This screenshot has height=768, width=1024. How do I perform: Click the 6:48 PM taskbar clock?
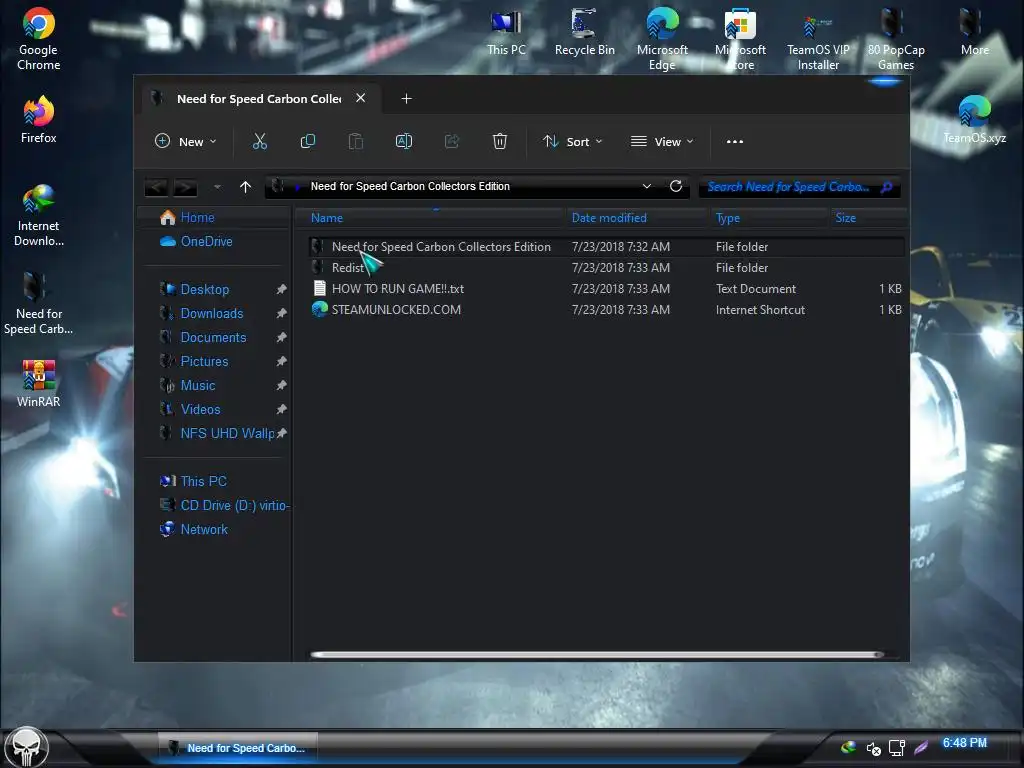pyautogui.click(x=965, y=743)
